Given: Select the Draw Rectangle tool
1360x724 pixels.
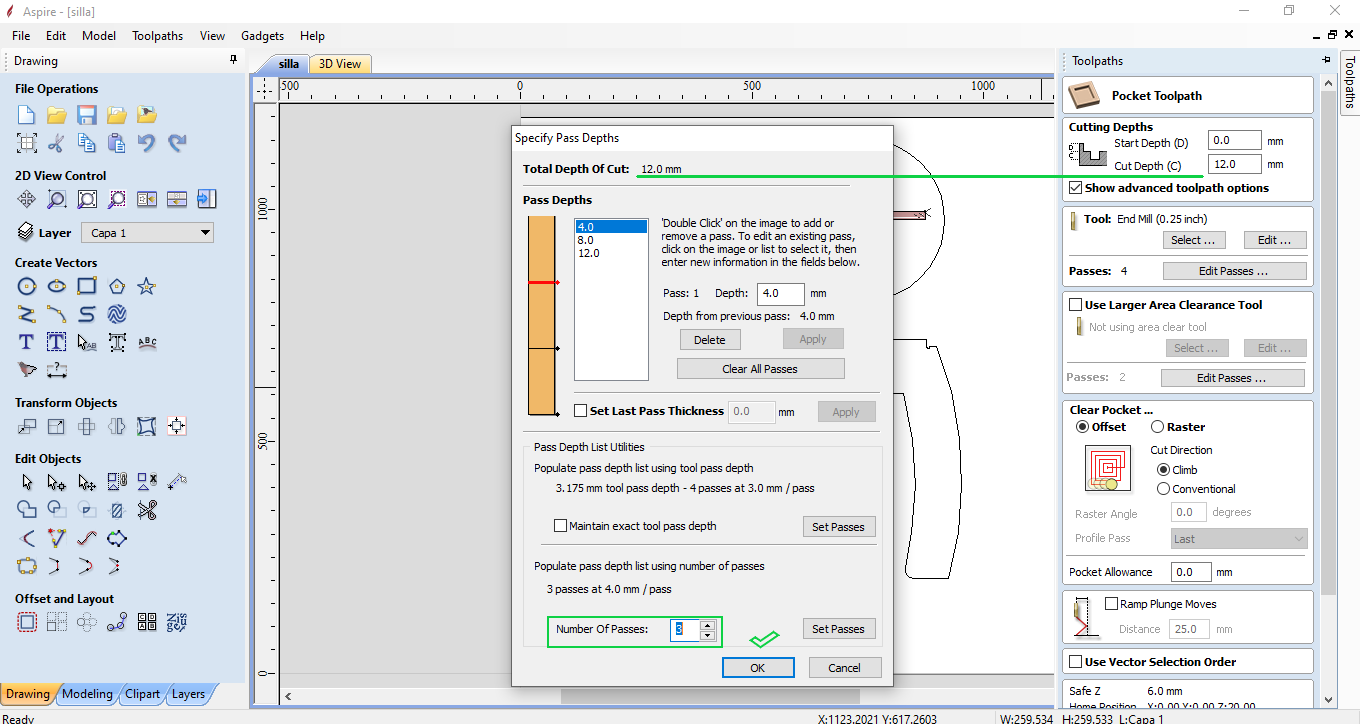Looking at the screenshot, I should tap(87, 287).
